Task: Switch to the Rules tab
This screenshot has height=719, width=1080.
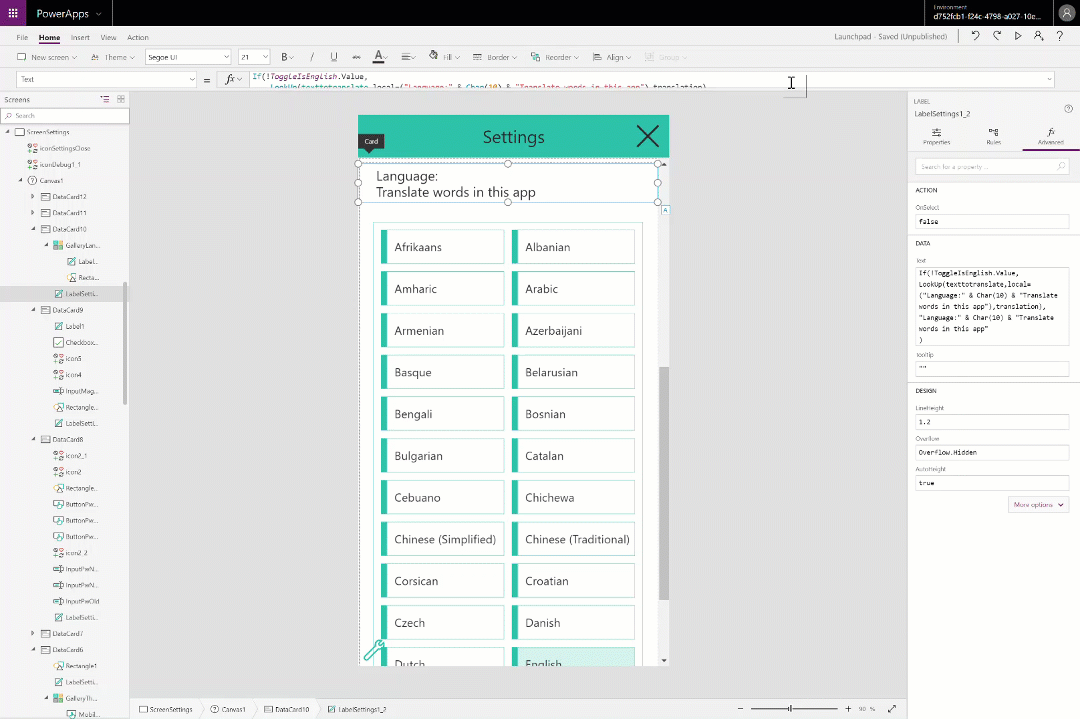Action: pyautogui.click(x=993, y=136)
